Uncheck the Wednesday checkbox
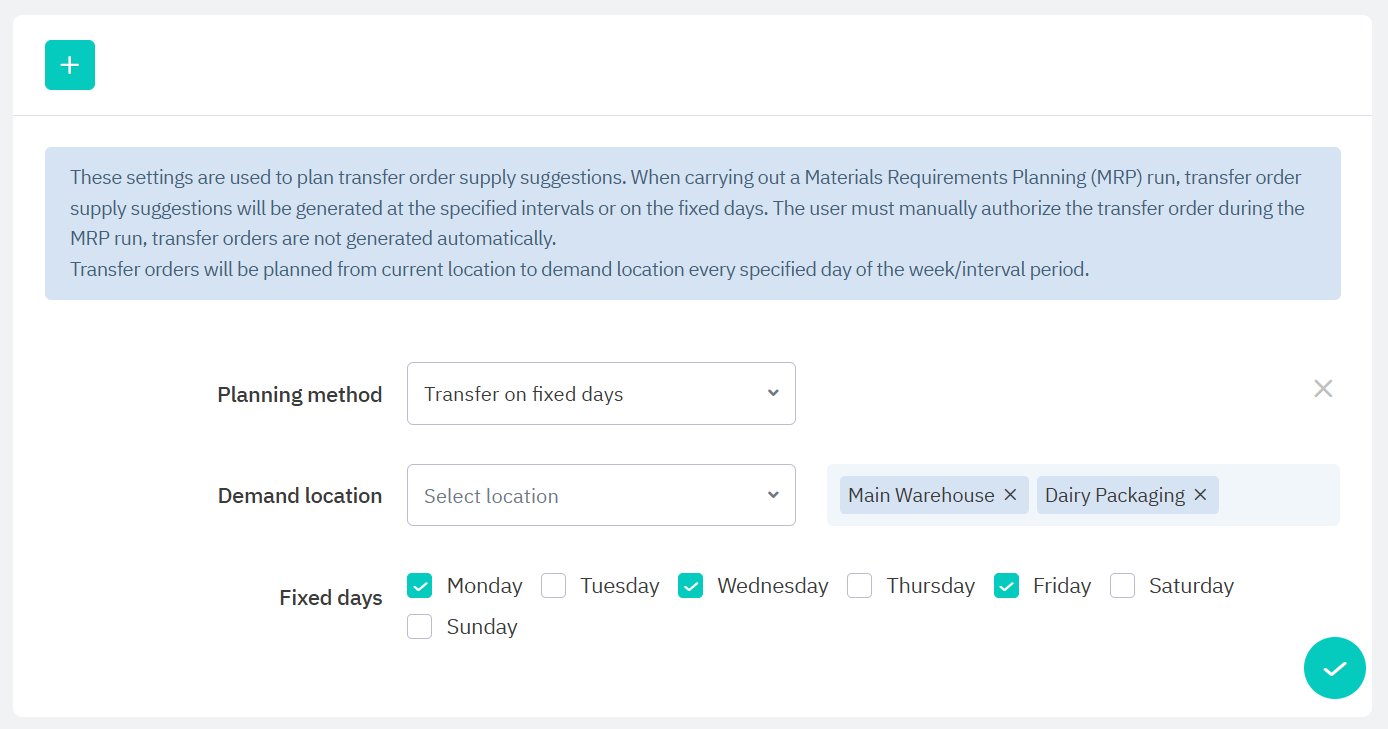 [690, 586]
